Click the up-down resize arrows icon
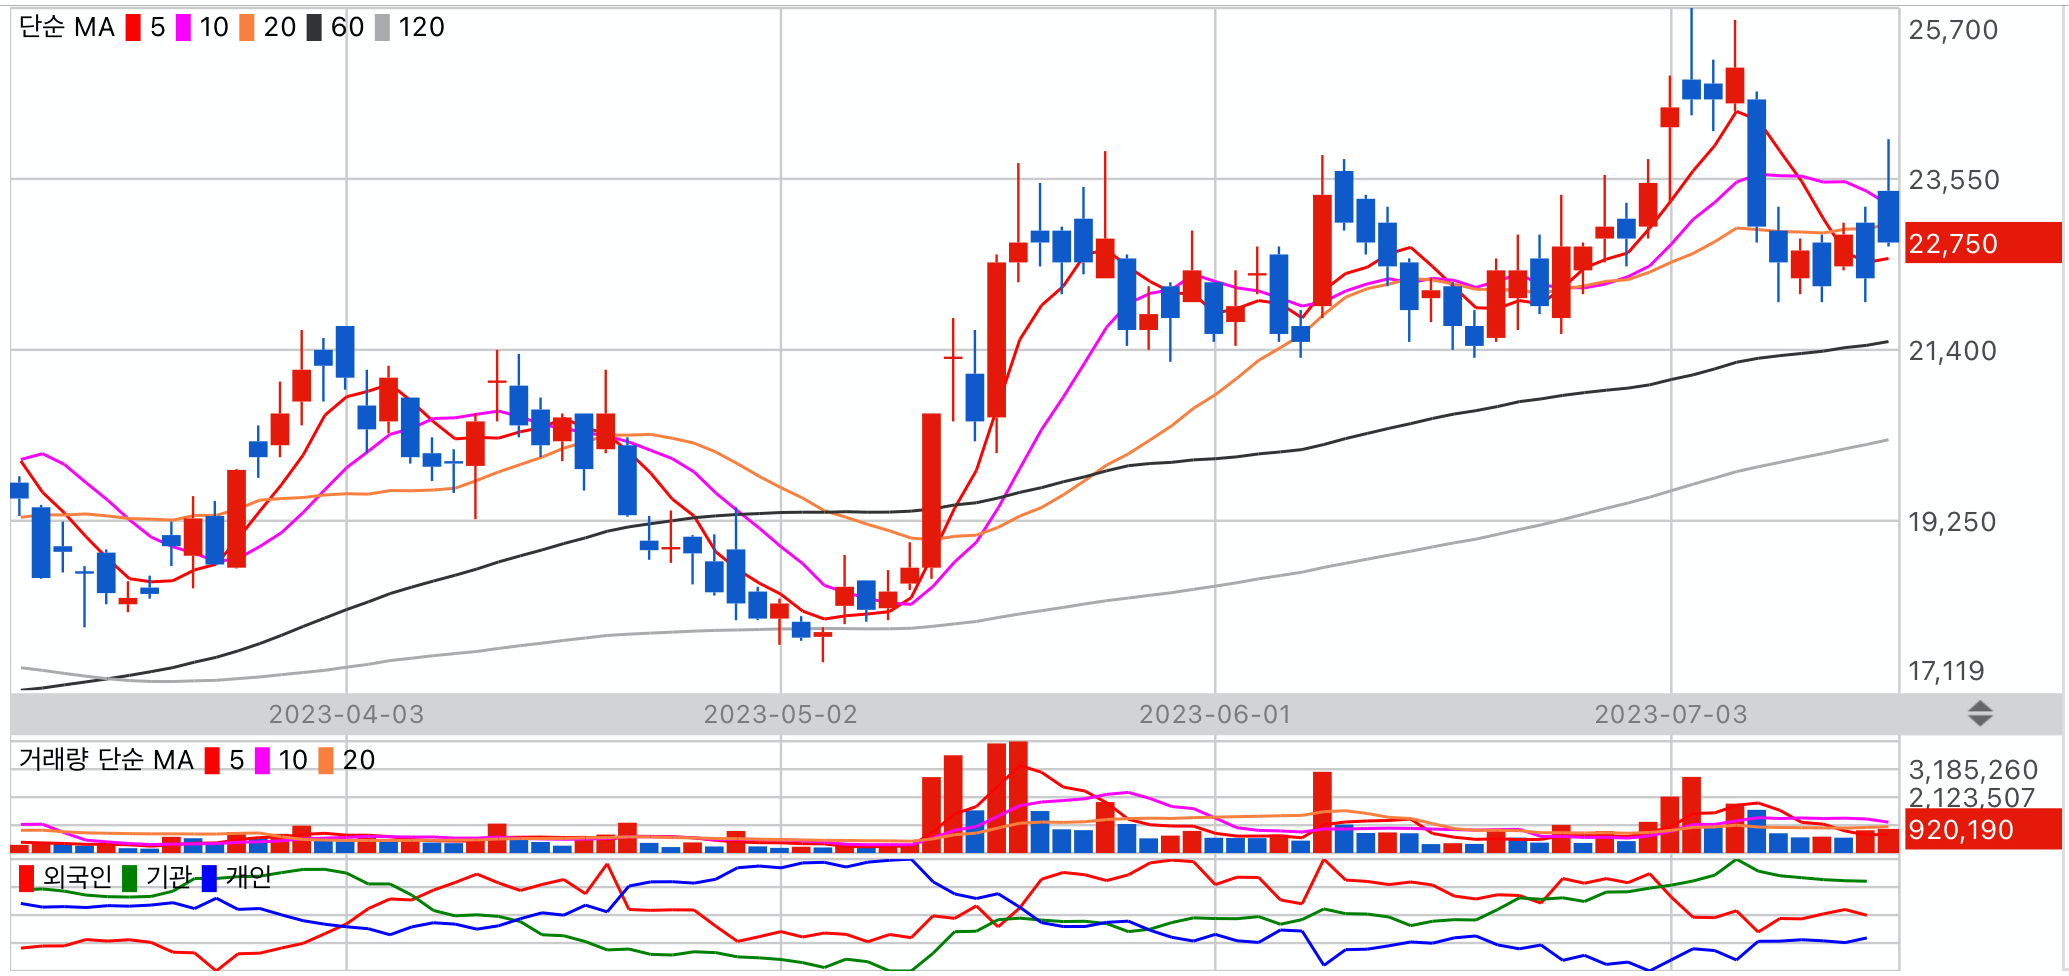The height and width of the screenshot is (976, 2069). tap(1980, 714)
